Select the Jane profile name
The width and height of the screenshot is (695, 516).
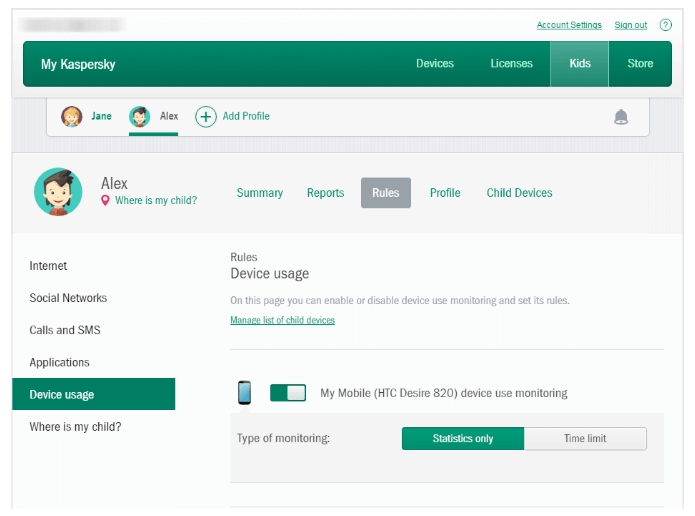pos(102,116)
